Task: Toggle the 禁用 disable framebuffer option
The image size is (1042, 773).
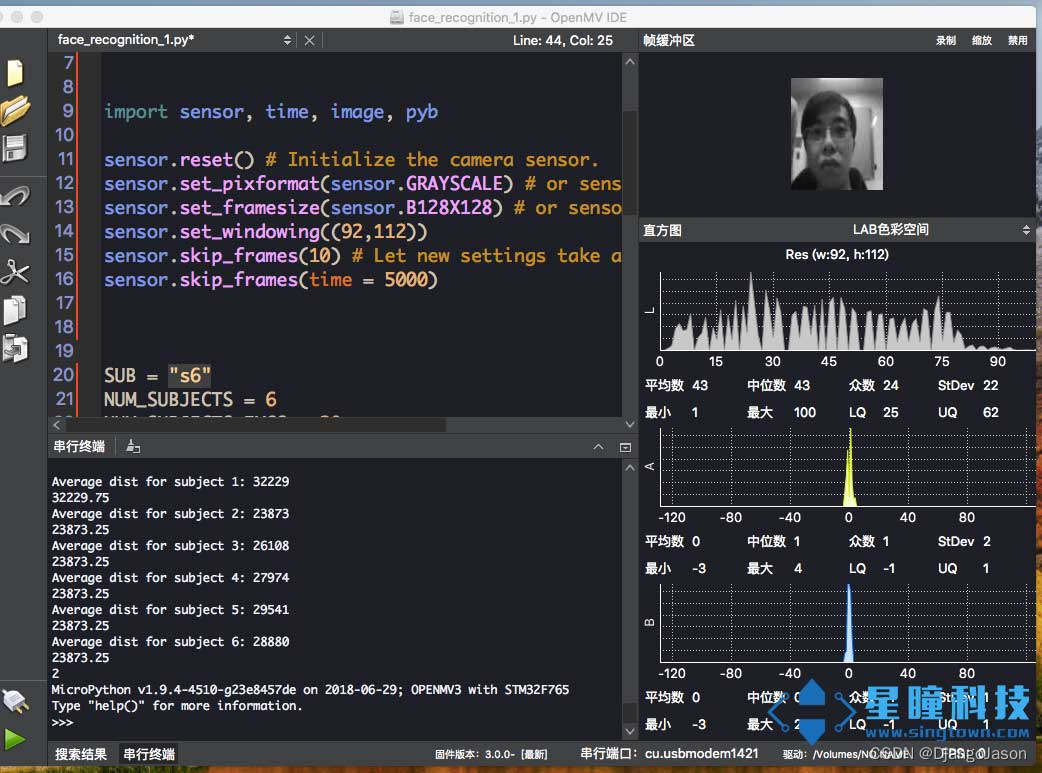Action: tap(1017, 40)
